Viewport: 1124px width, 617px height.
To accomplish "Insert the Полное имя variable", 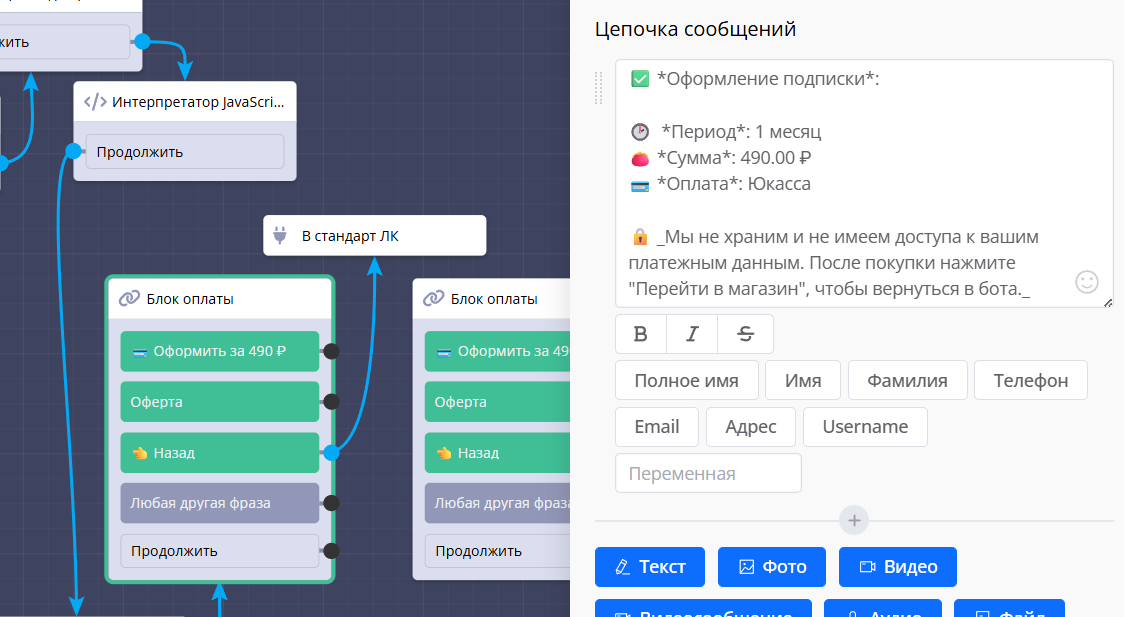I will click(686, 380).
